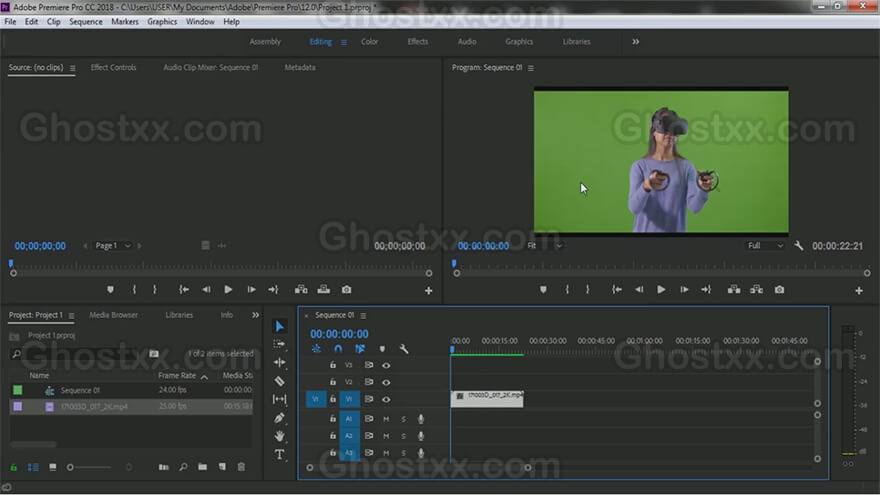Click the purple label swatch of mp4 clip
The width and height of the screenshot is (880, 495).
point(17,406)
